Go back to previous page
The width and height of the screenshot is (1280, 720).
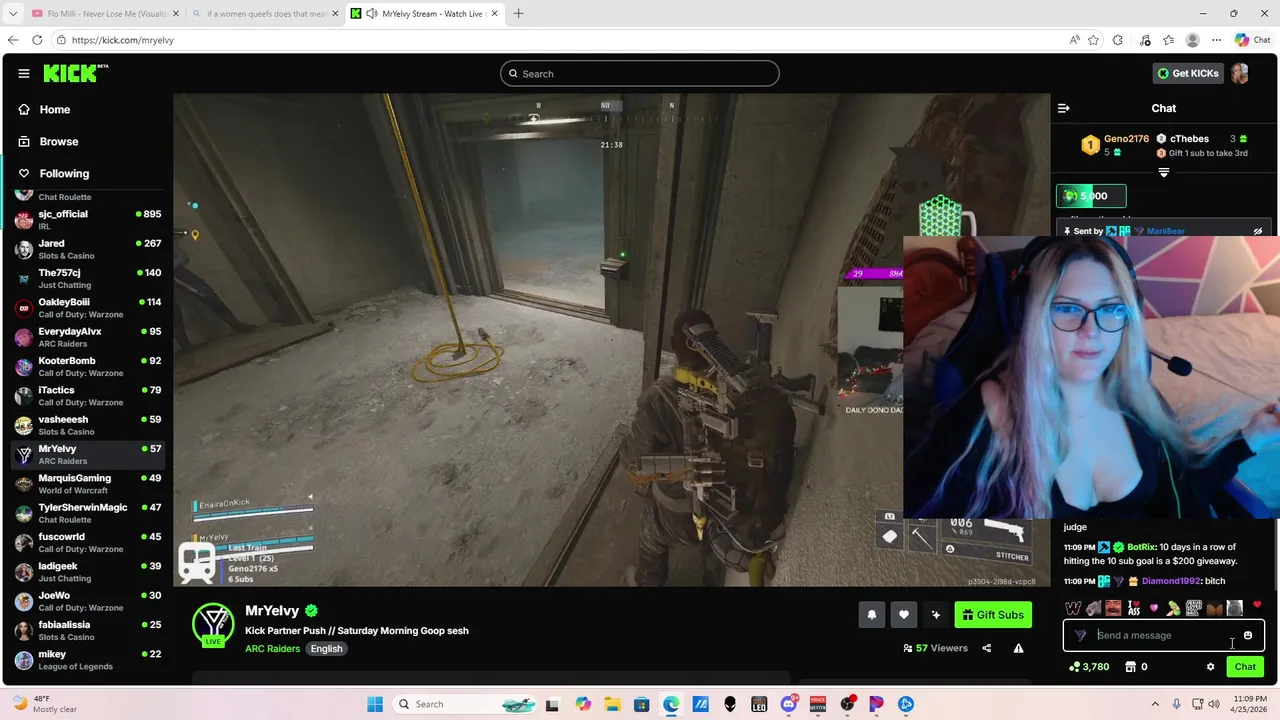(13, 40)
